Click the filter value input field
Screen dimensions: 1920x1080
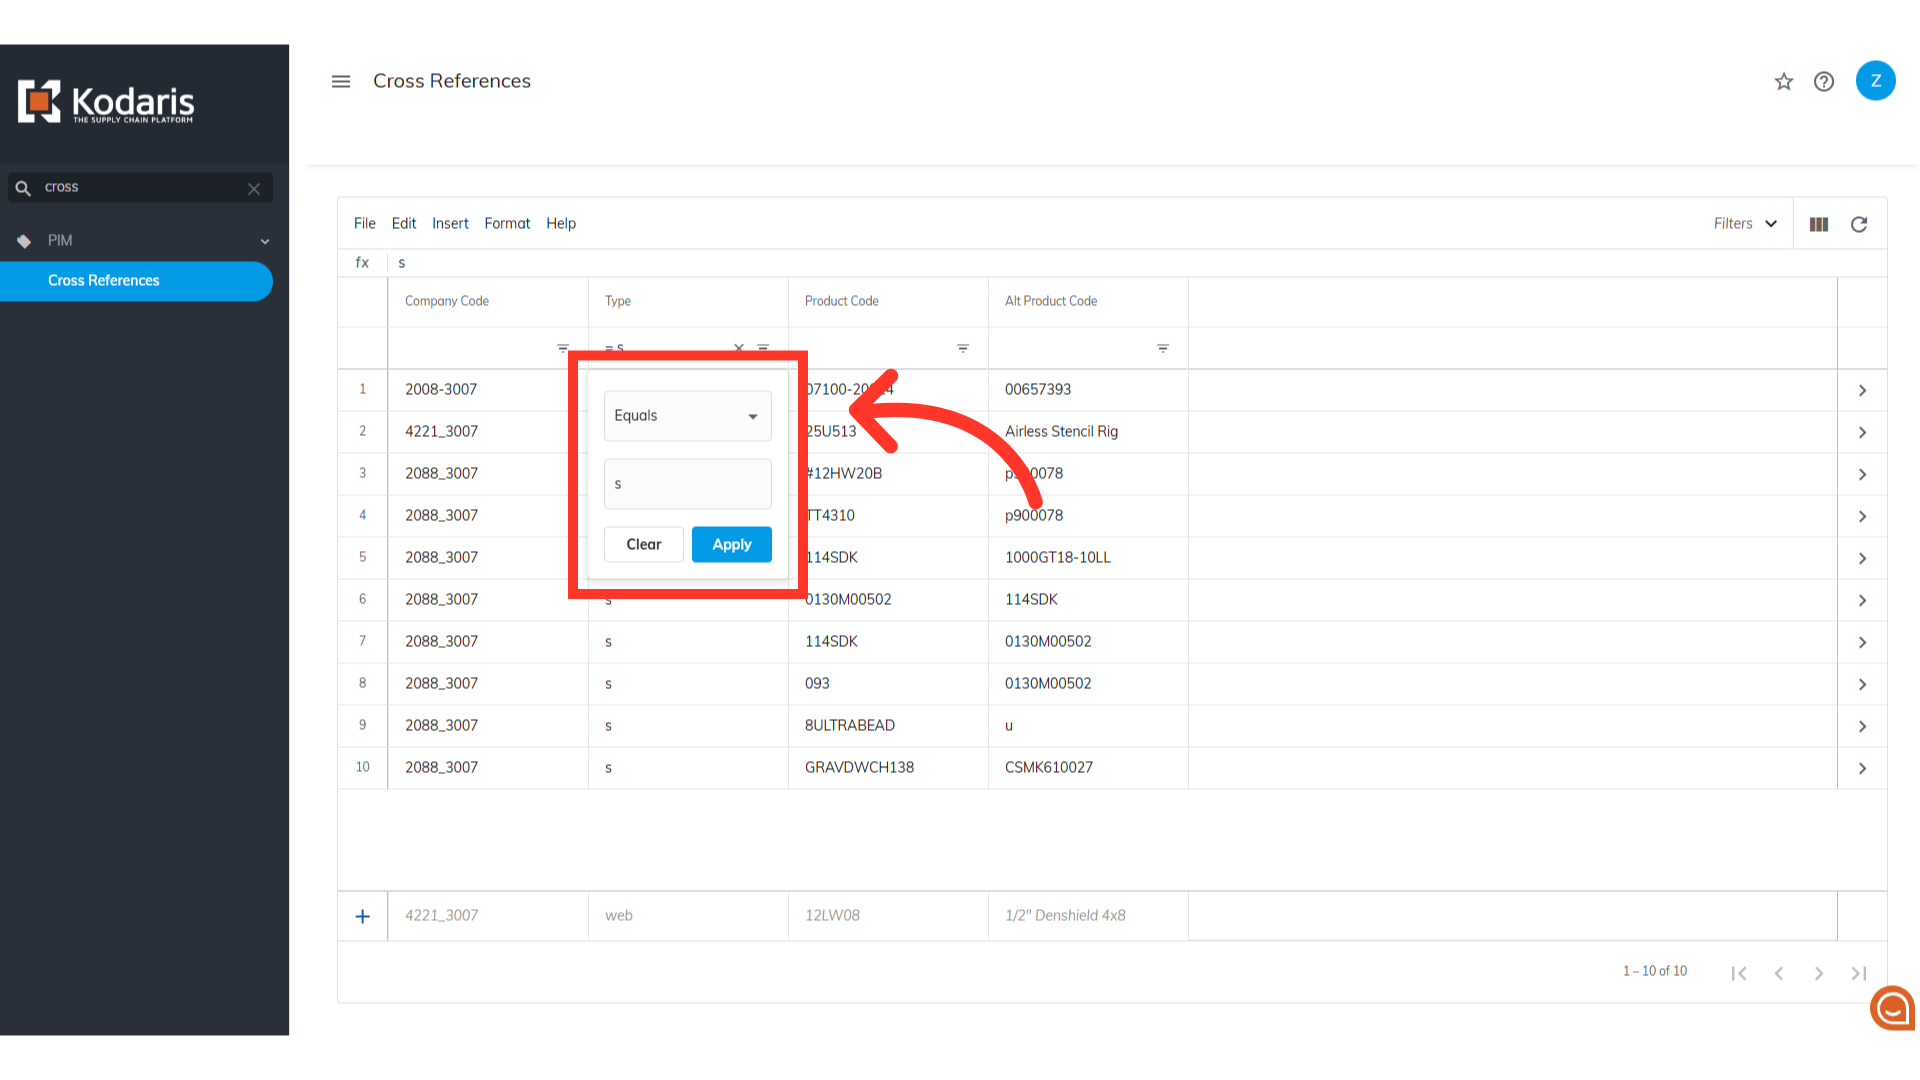pyautogui.click(x=687, y=484)
